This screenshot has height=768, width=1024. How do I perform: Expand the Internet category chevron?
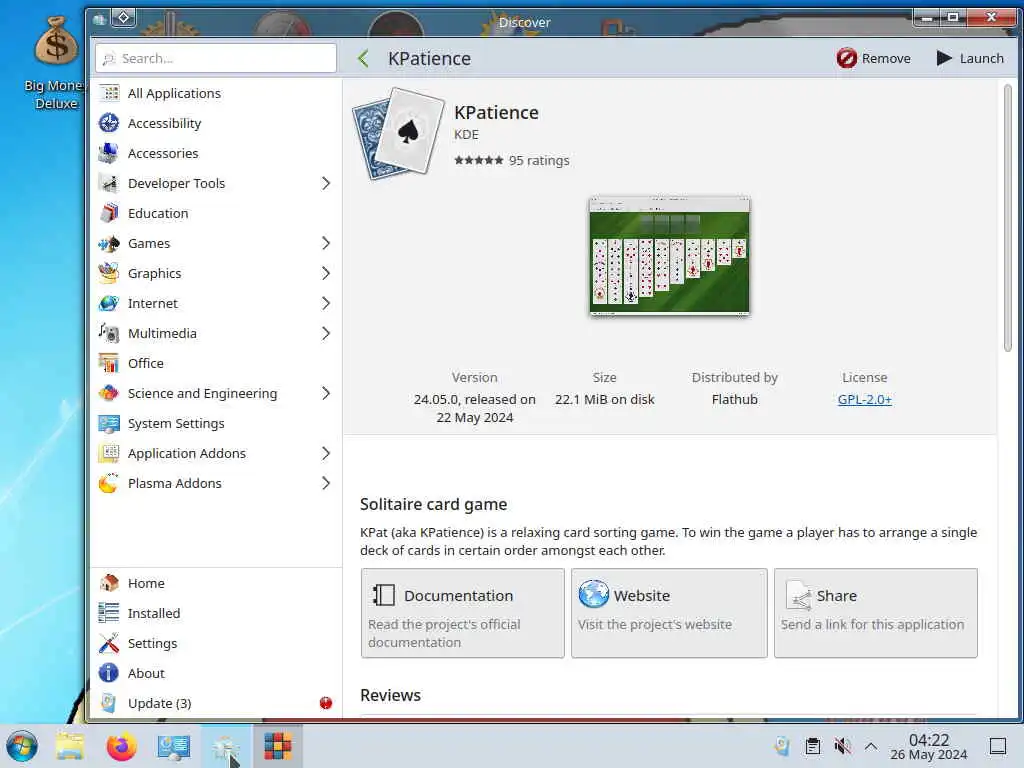[x=326, y=304]
